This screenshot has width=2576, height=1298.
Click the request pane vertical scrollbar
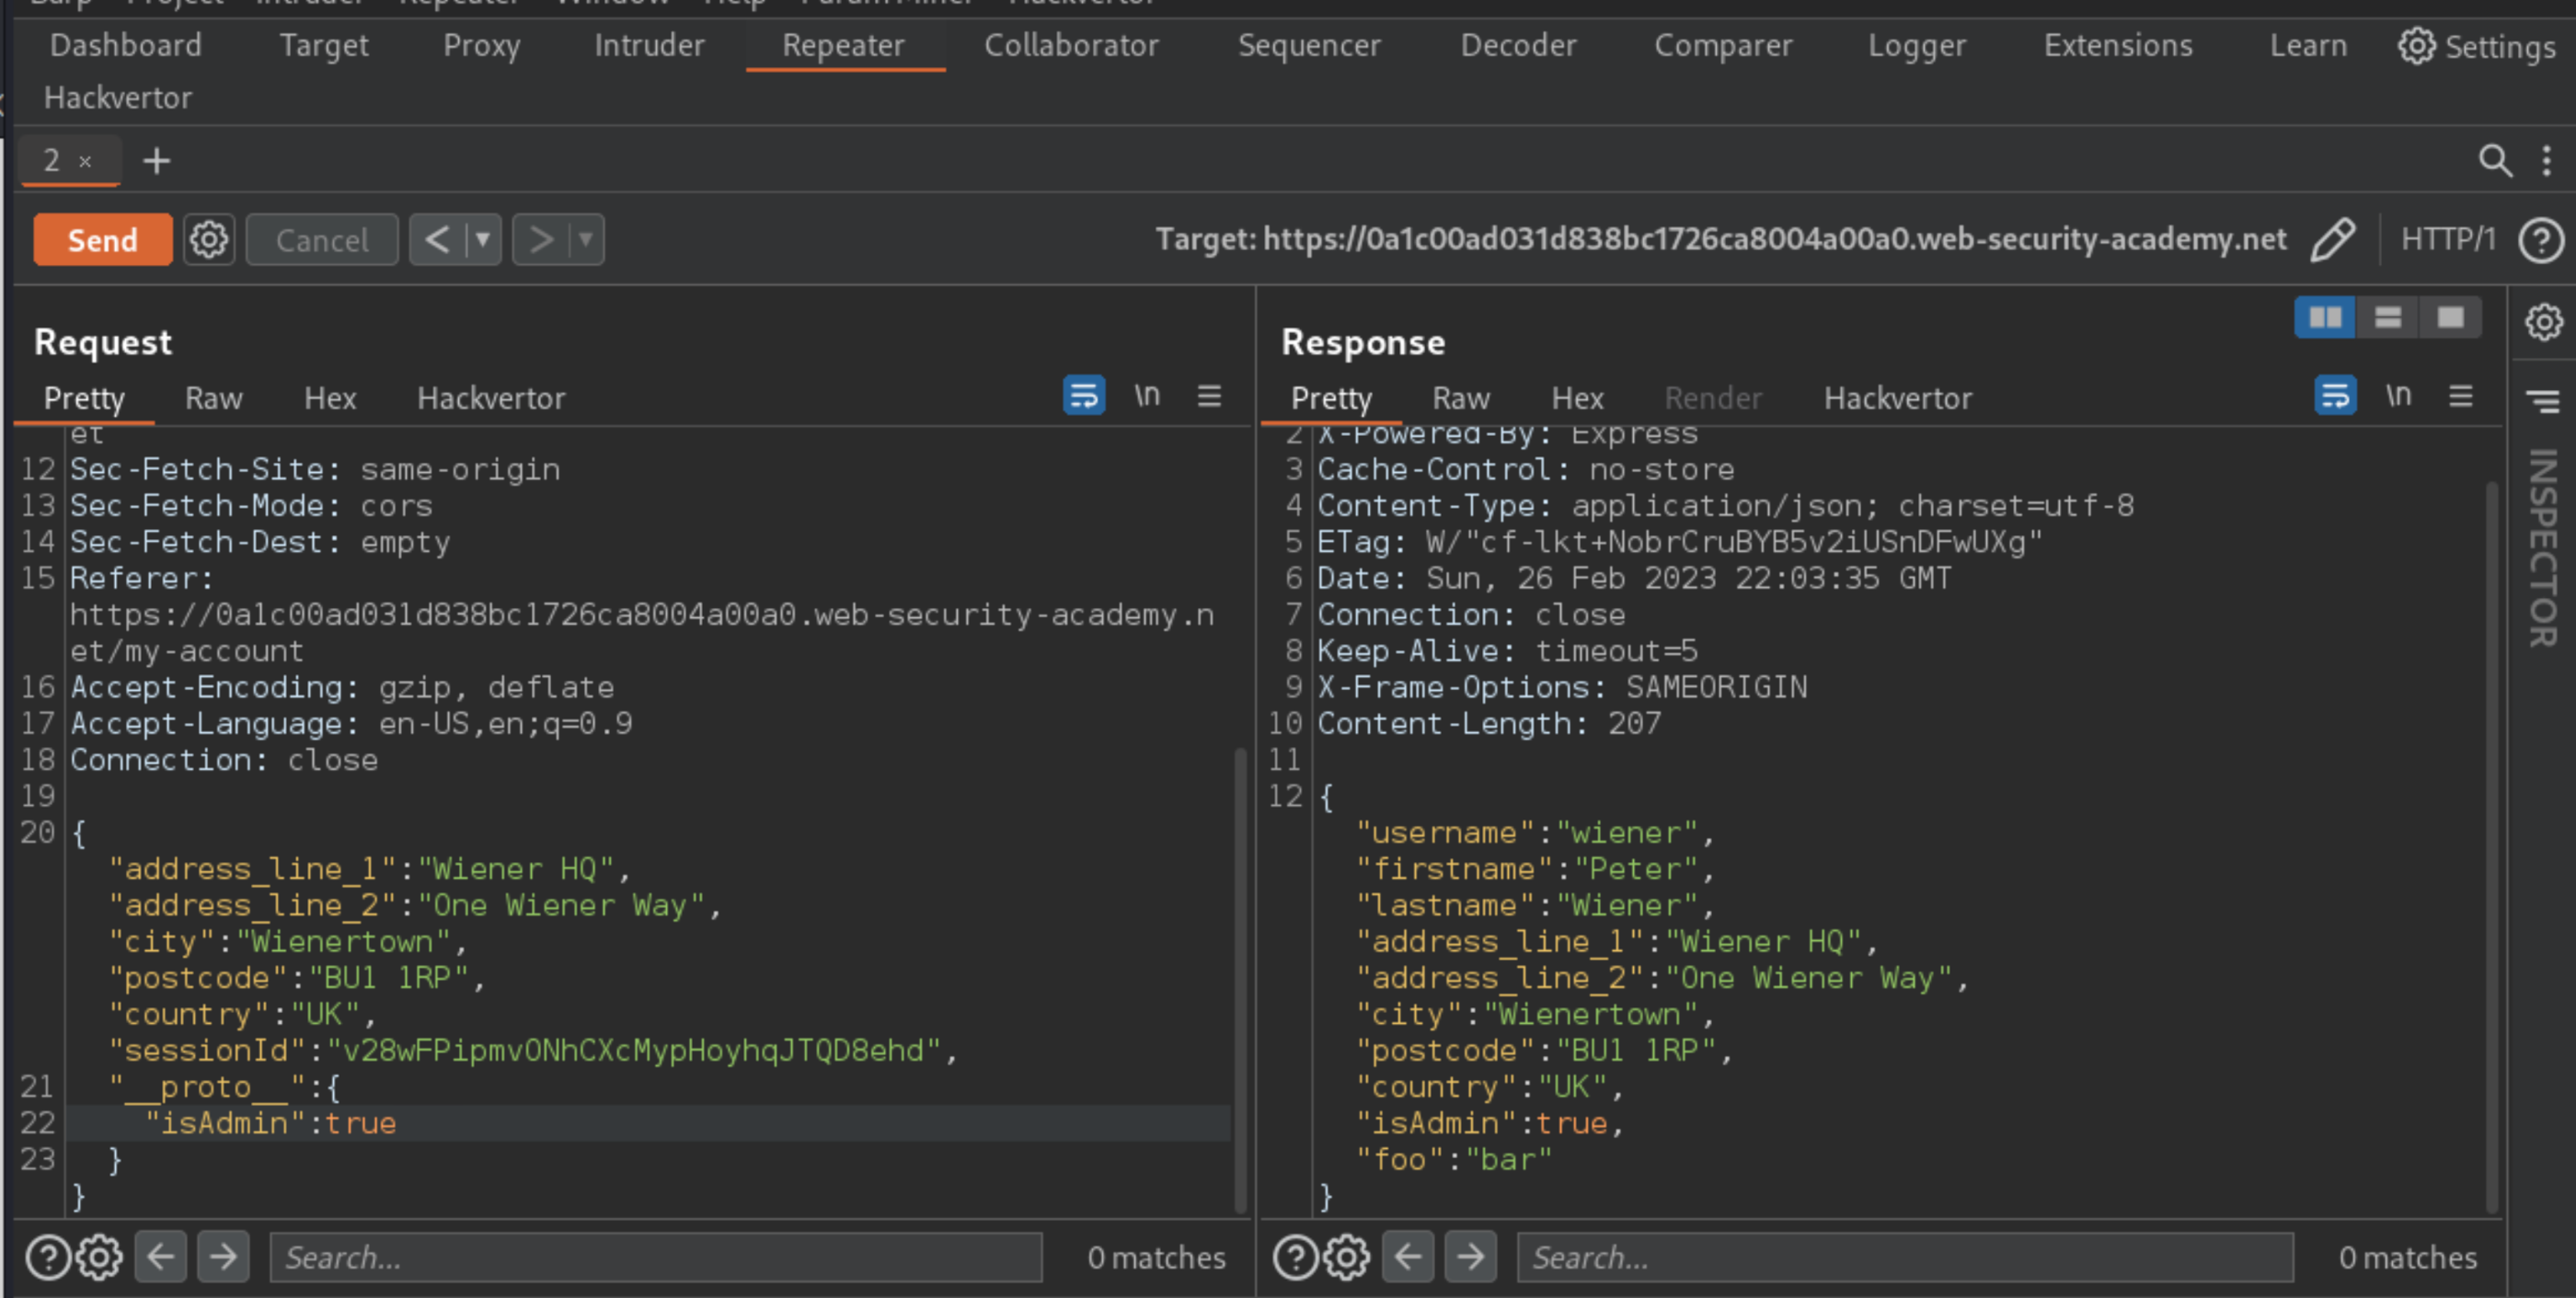click(x=1240, y=980)
